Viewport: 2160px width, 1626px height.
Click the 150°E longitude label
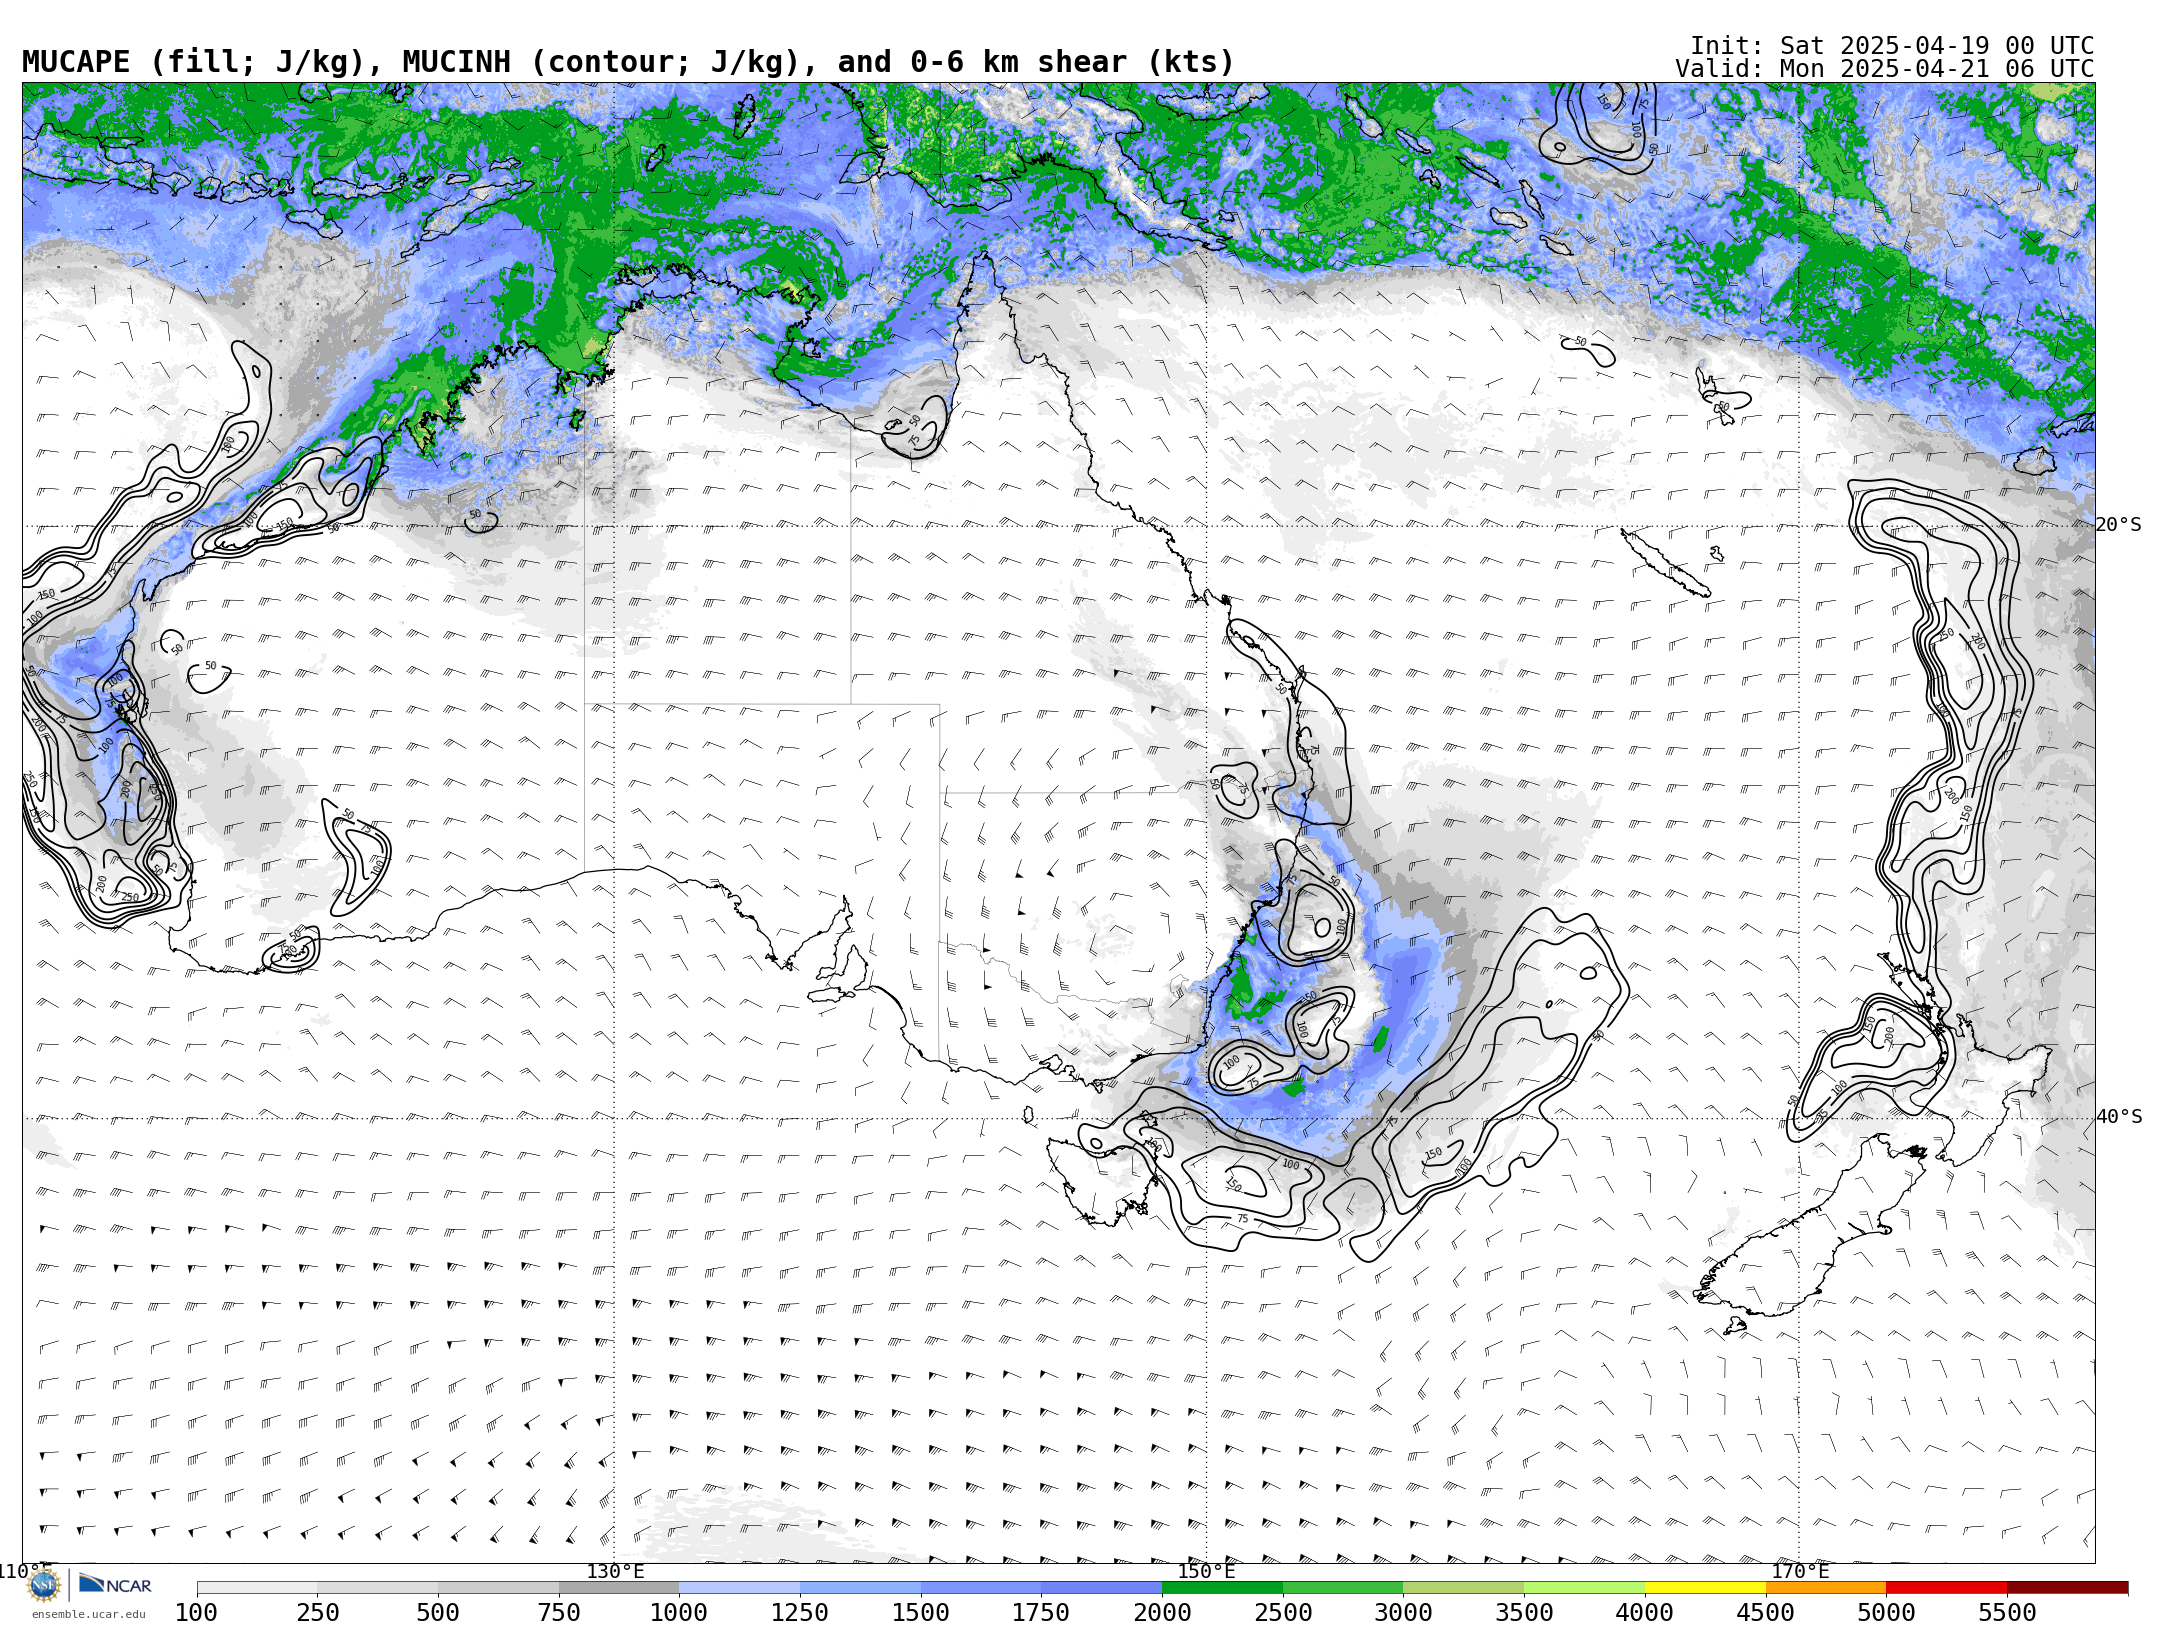(x=1206, y=1571)
